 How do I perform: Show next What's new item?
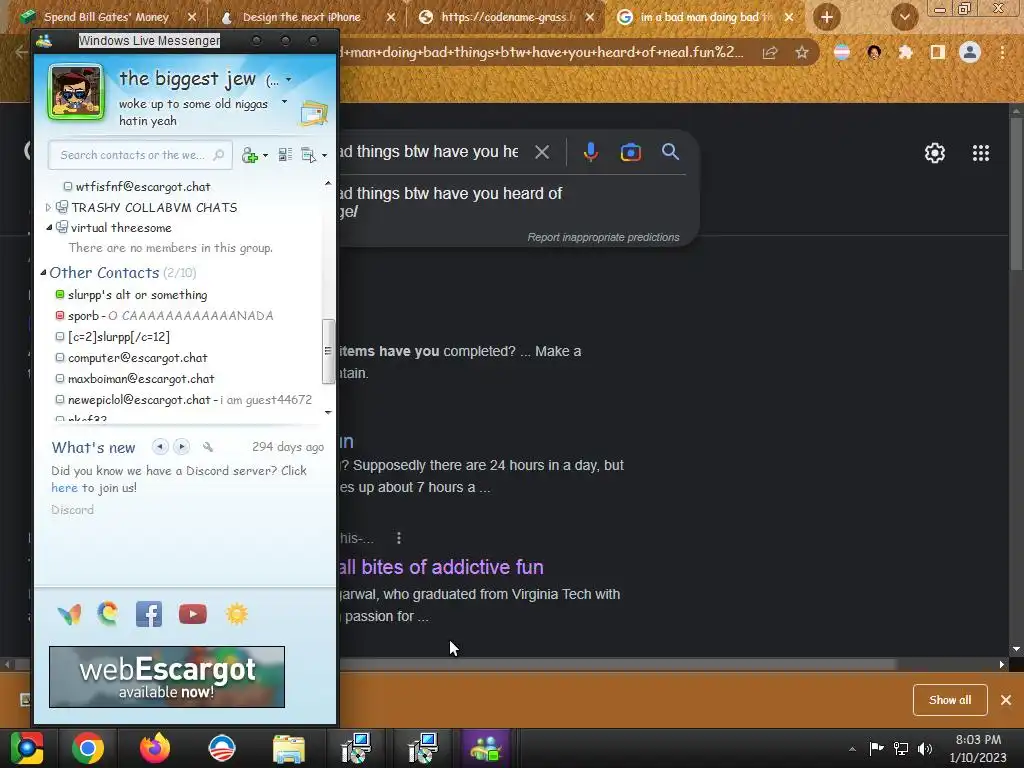(x=182, y=447)
